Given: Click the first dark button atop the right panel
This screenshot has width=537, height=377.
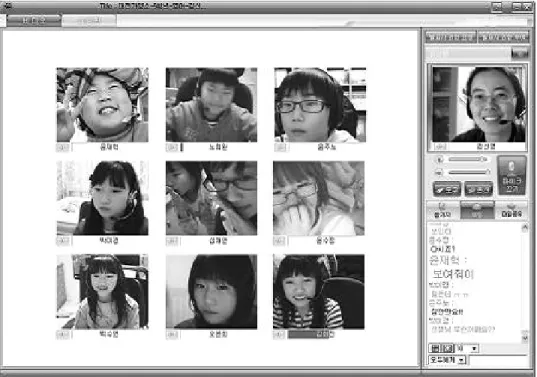Looking at the screenshot, I should pos(451,37).
